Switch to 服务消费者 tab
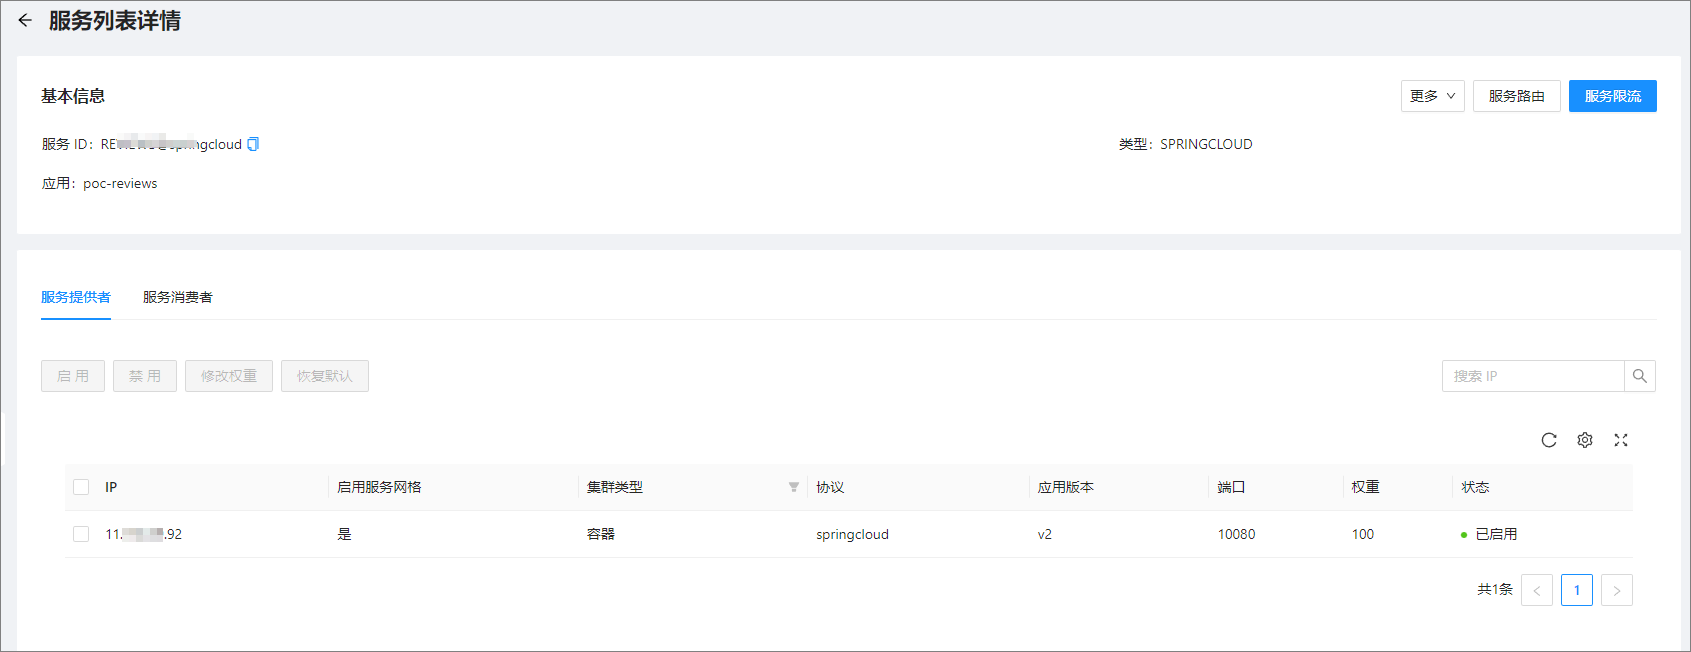Screen dimensions: 1691x652 coord(178,297)
